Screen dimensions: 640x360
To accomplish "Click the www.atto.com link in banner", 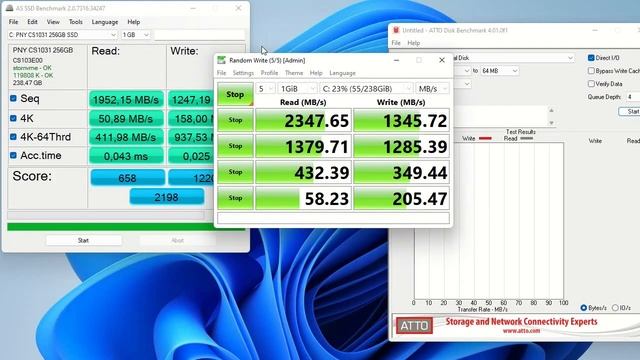I will (521, 331).
